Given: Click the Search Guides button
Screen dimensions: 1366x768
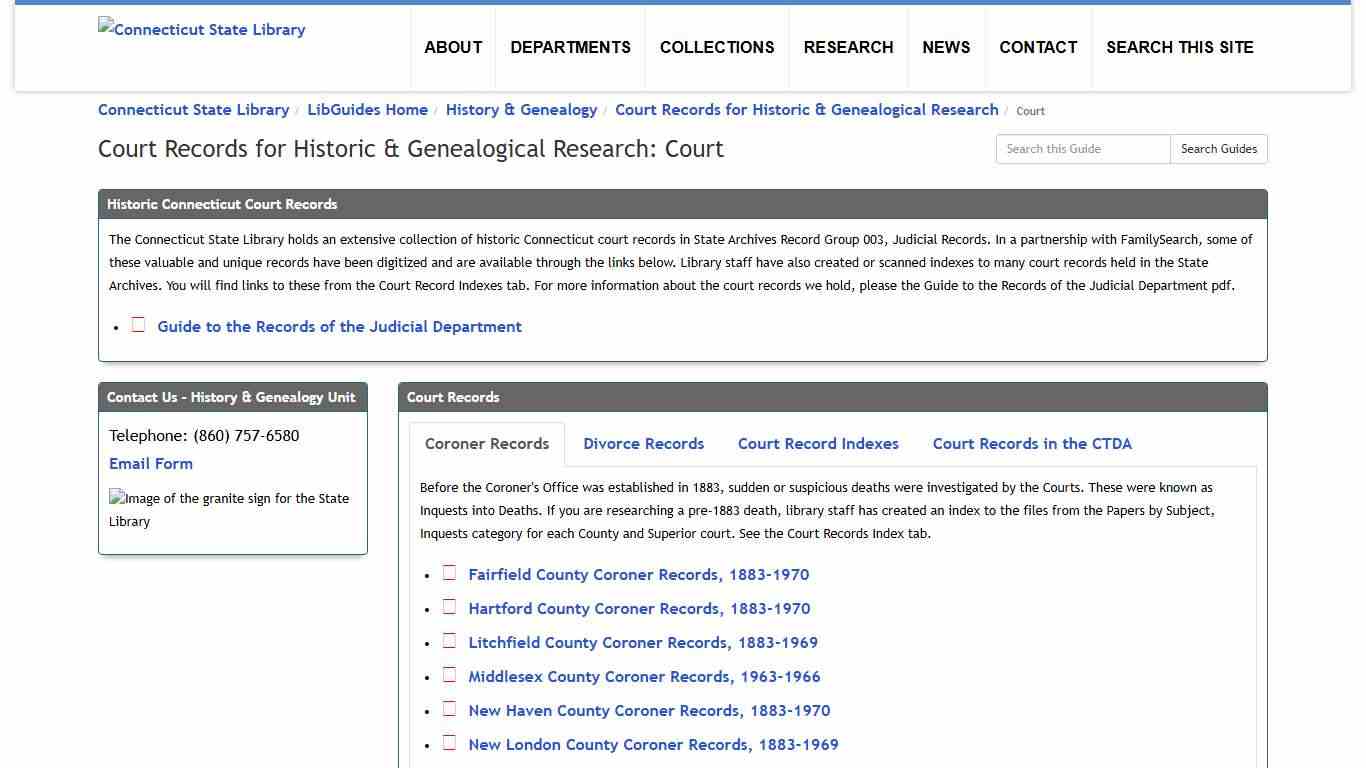Looking at the screenshot, I should click(1218, 148).
